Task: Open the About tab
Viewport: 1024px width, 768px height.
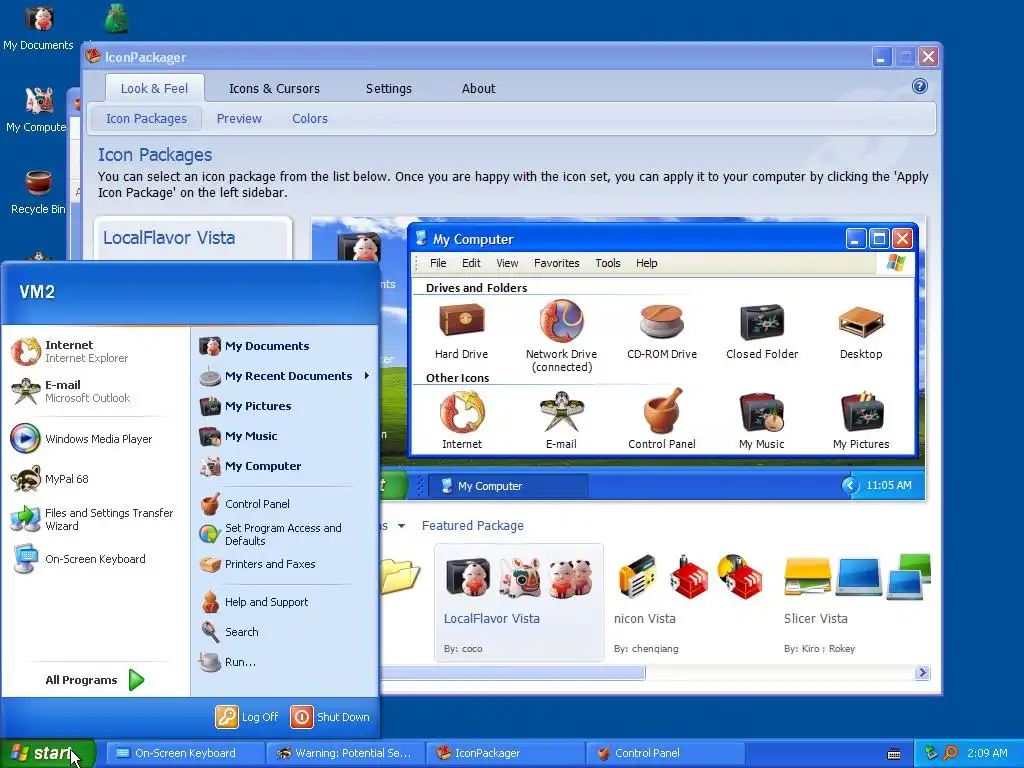Action: point(478,88)
